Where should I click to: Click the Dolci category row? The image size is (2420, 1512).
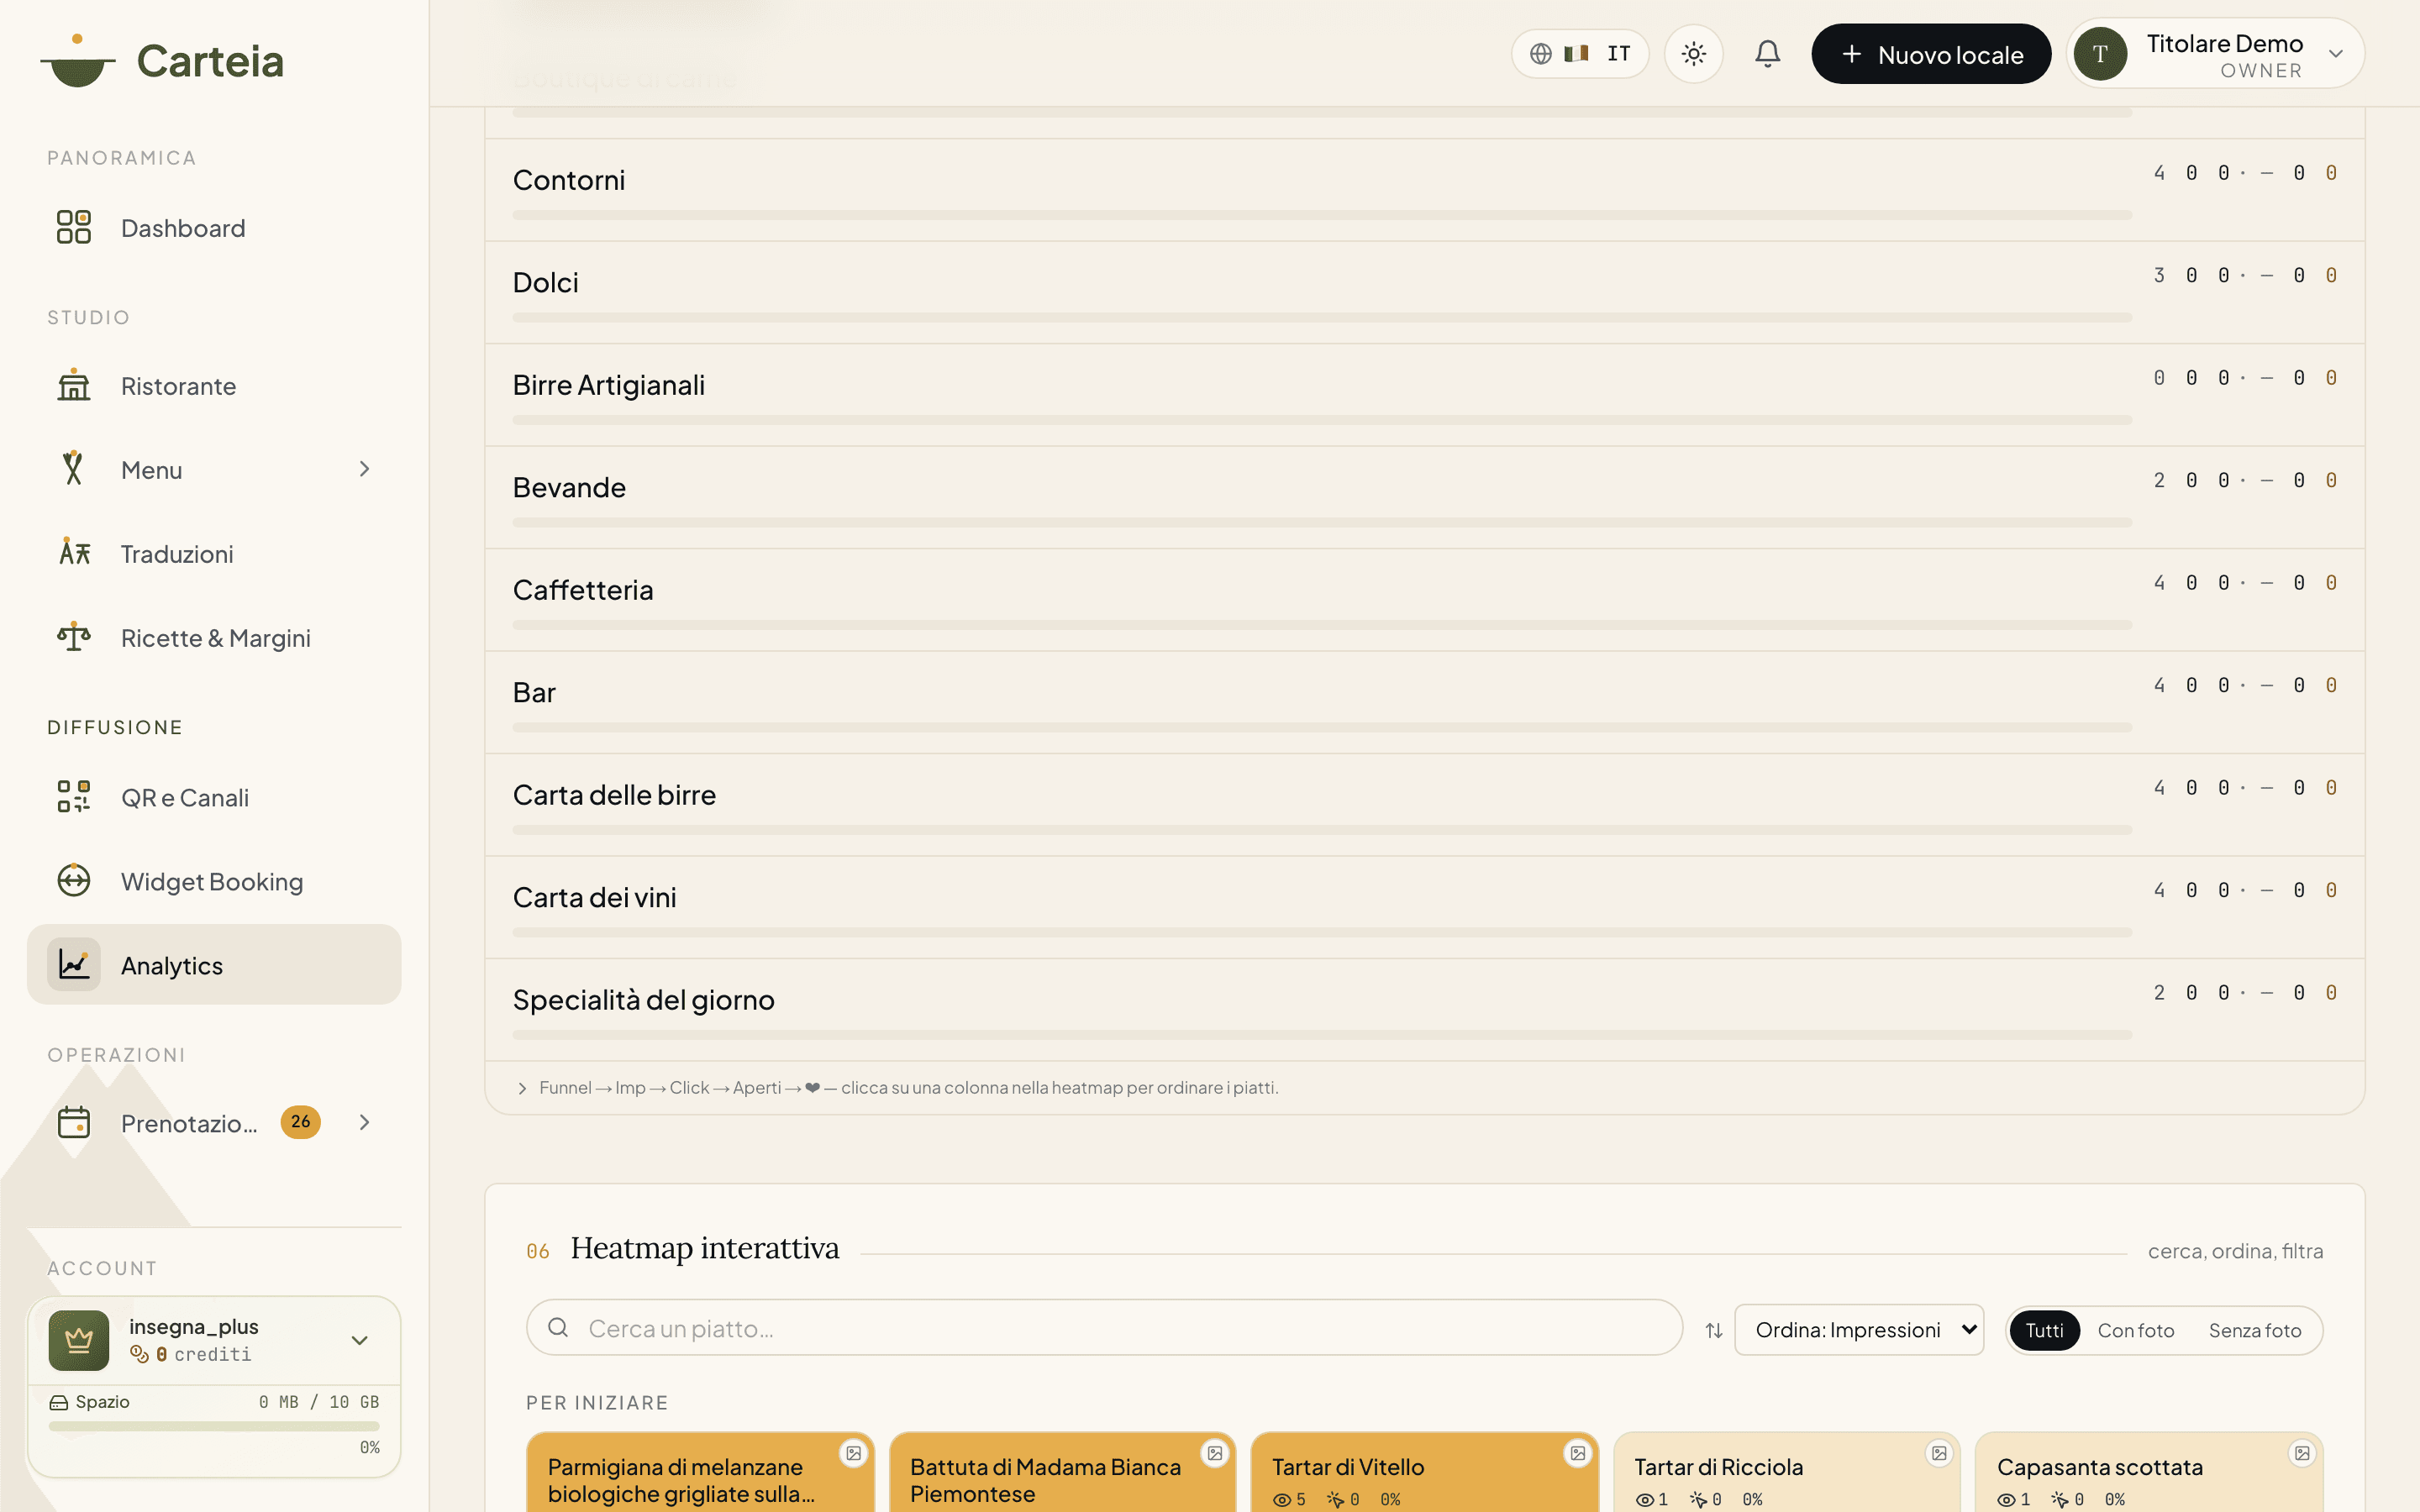(1424, 292)
